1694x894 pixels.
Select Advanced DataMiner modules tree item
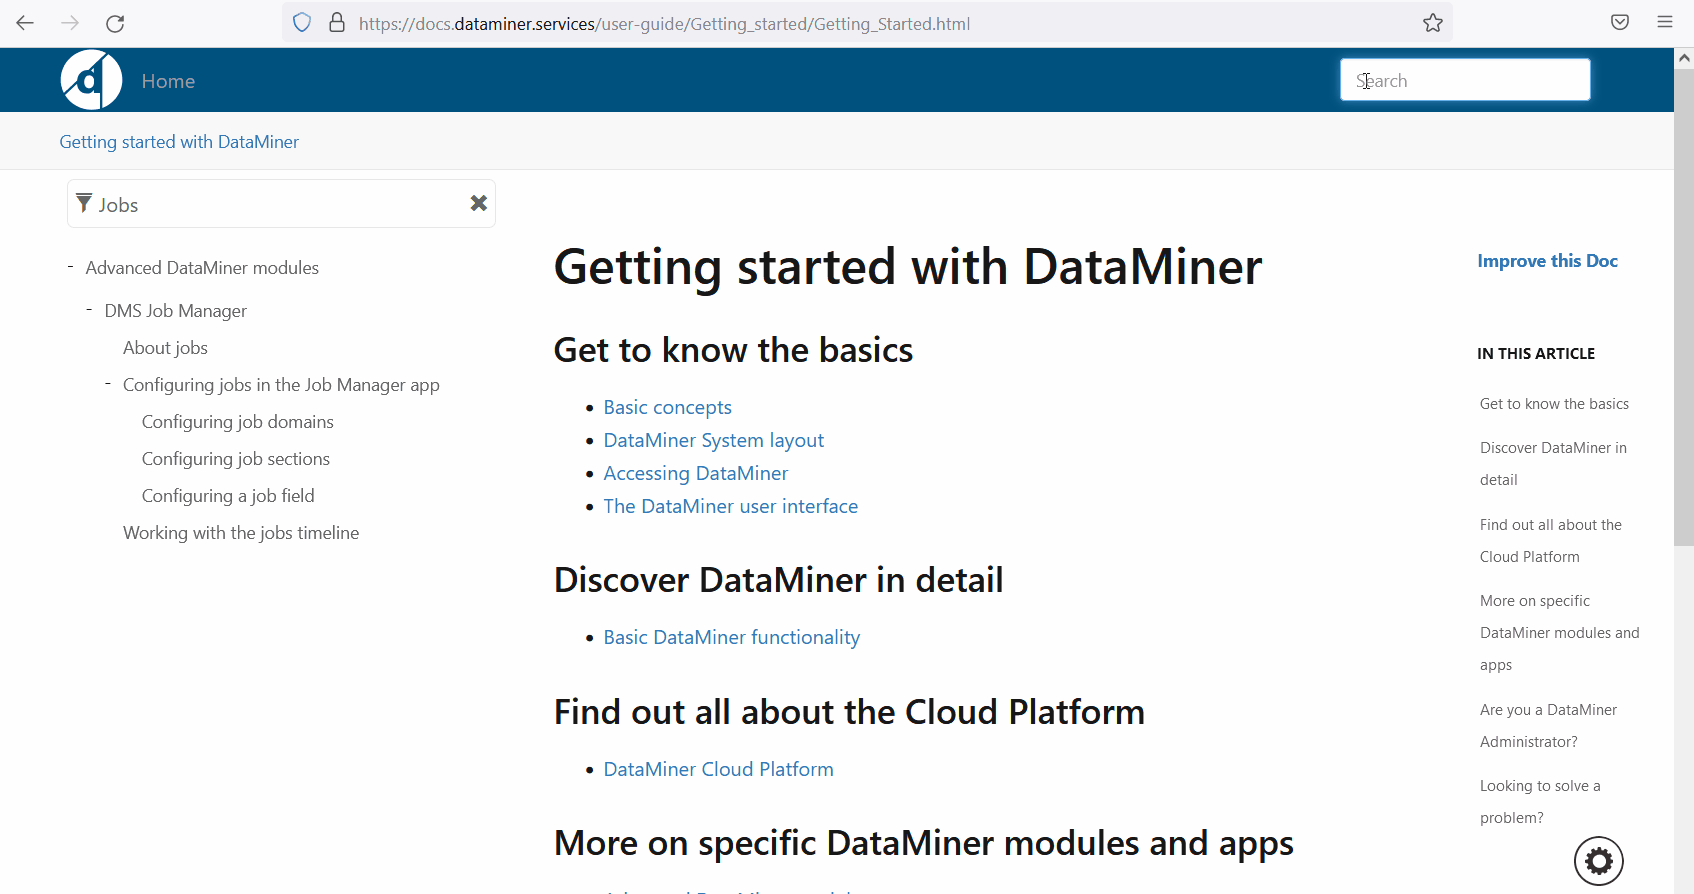click(202, 268)
